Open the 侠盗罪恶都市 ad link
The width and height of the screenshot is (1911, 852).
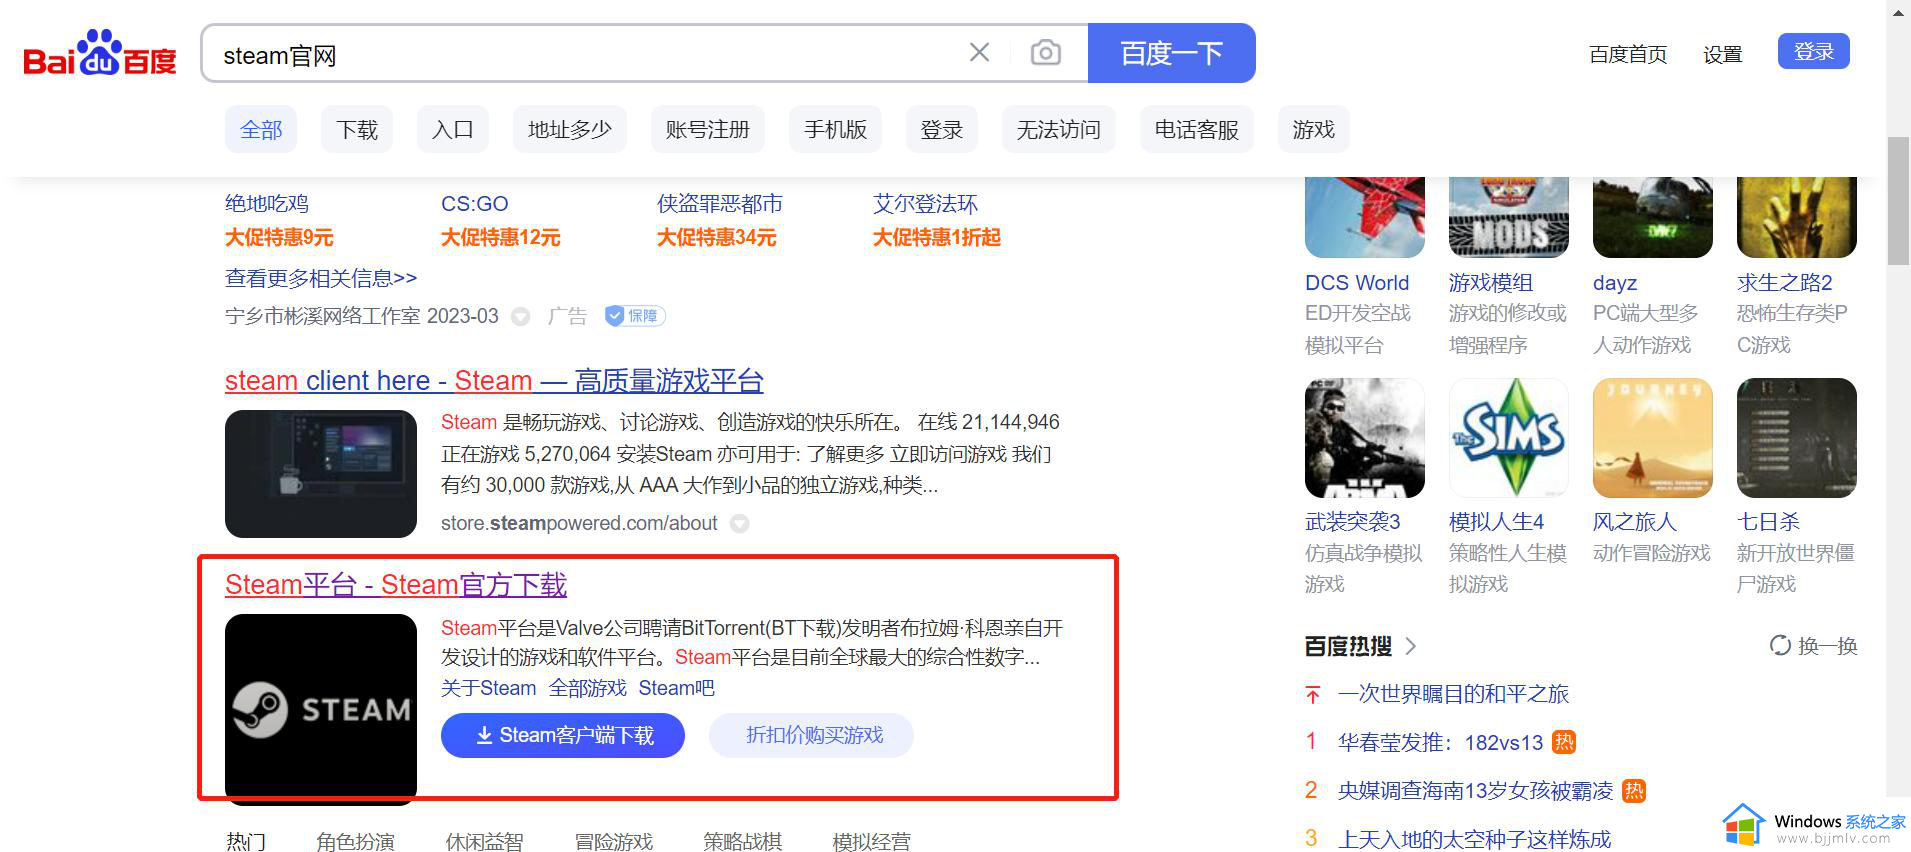point(720,204)
